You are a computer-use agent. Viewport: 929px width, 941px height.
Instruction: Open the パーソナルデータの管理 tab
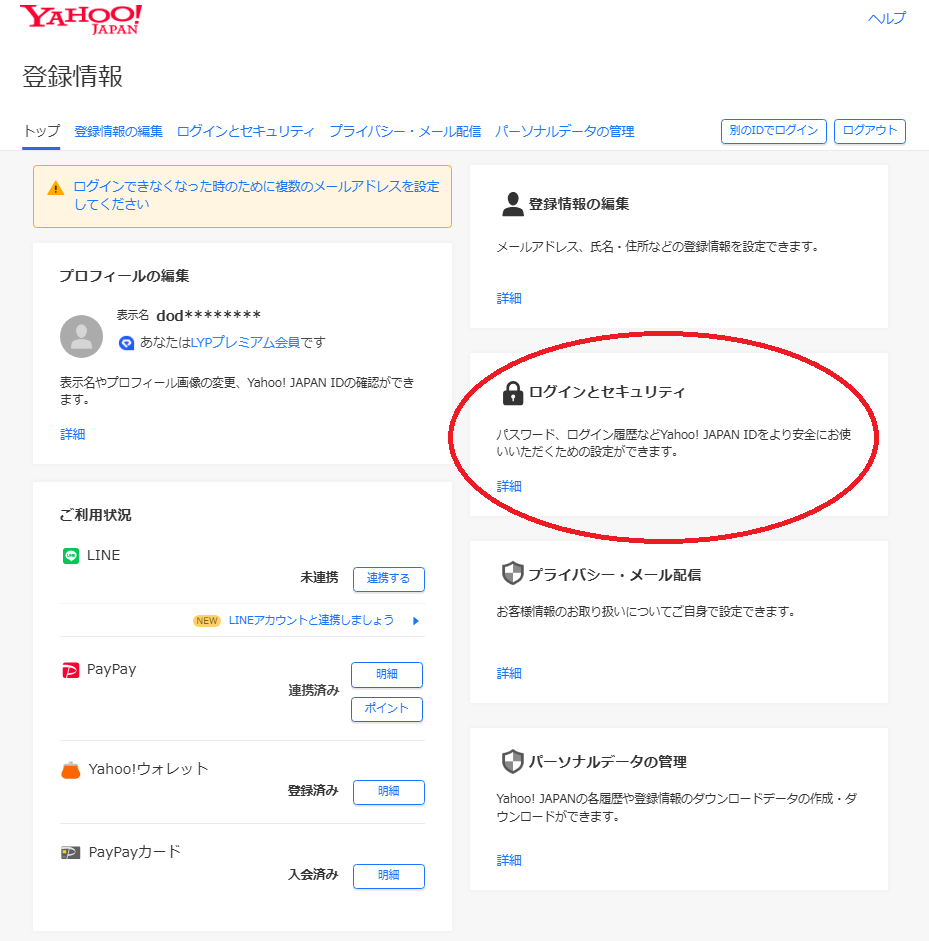click(564, 131)
